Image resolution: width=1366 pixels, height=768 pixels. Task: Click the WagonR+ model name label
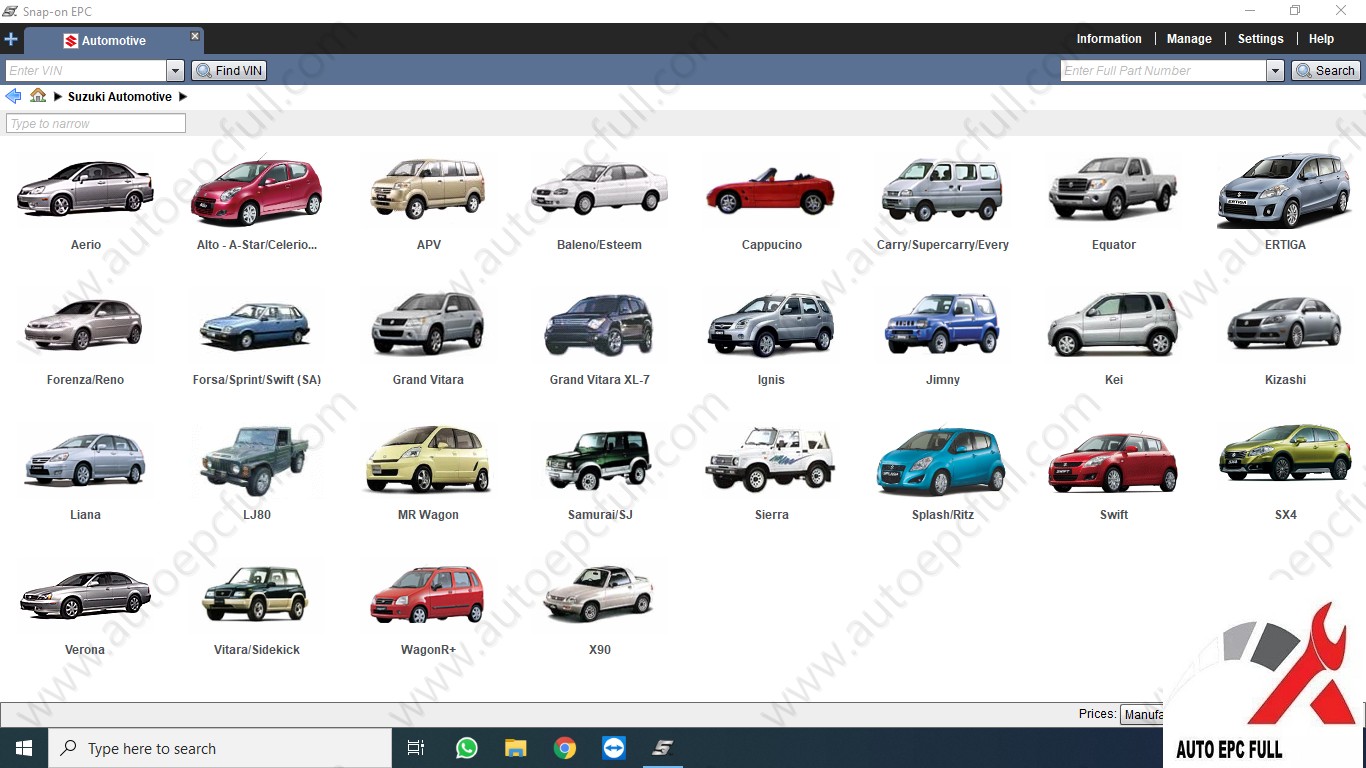pos(428,650)
